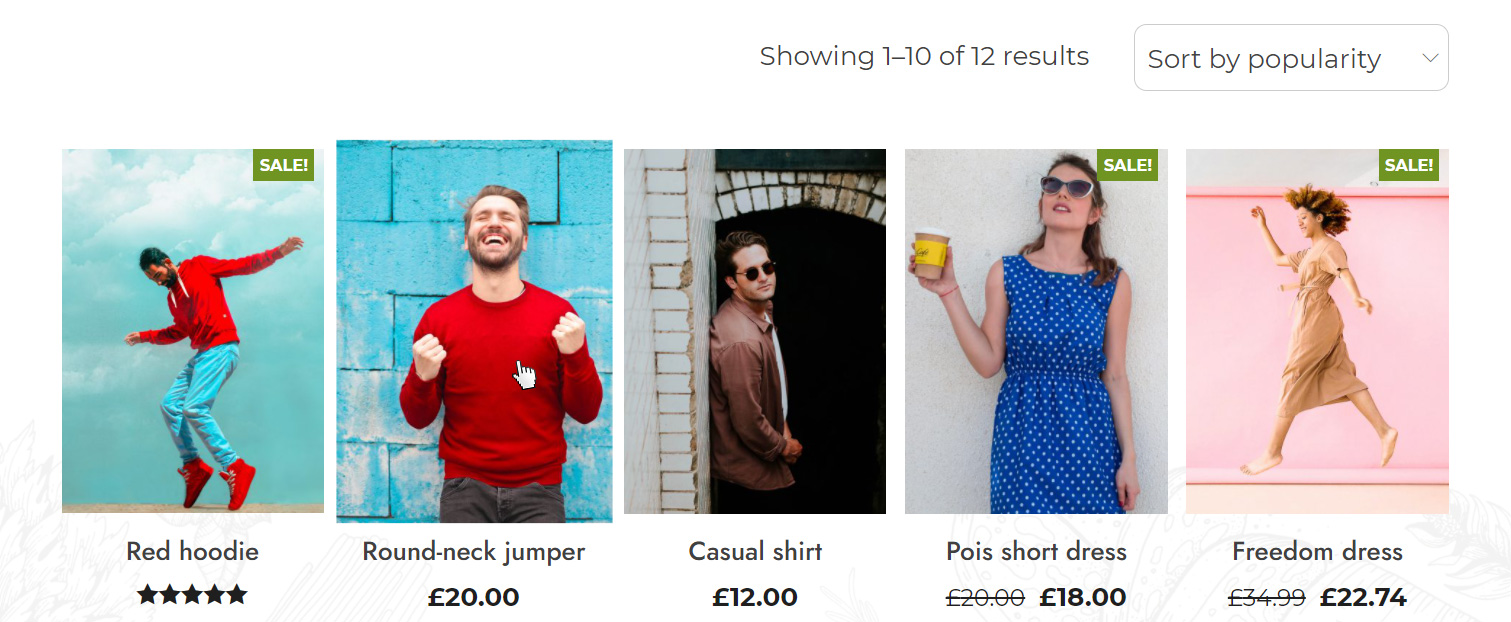Click the £18.00 sale price of Pois dress
Viewport: 1511px width, 622px height.
tap(1083, 598)
